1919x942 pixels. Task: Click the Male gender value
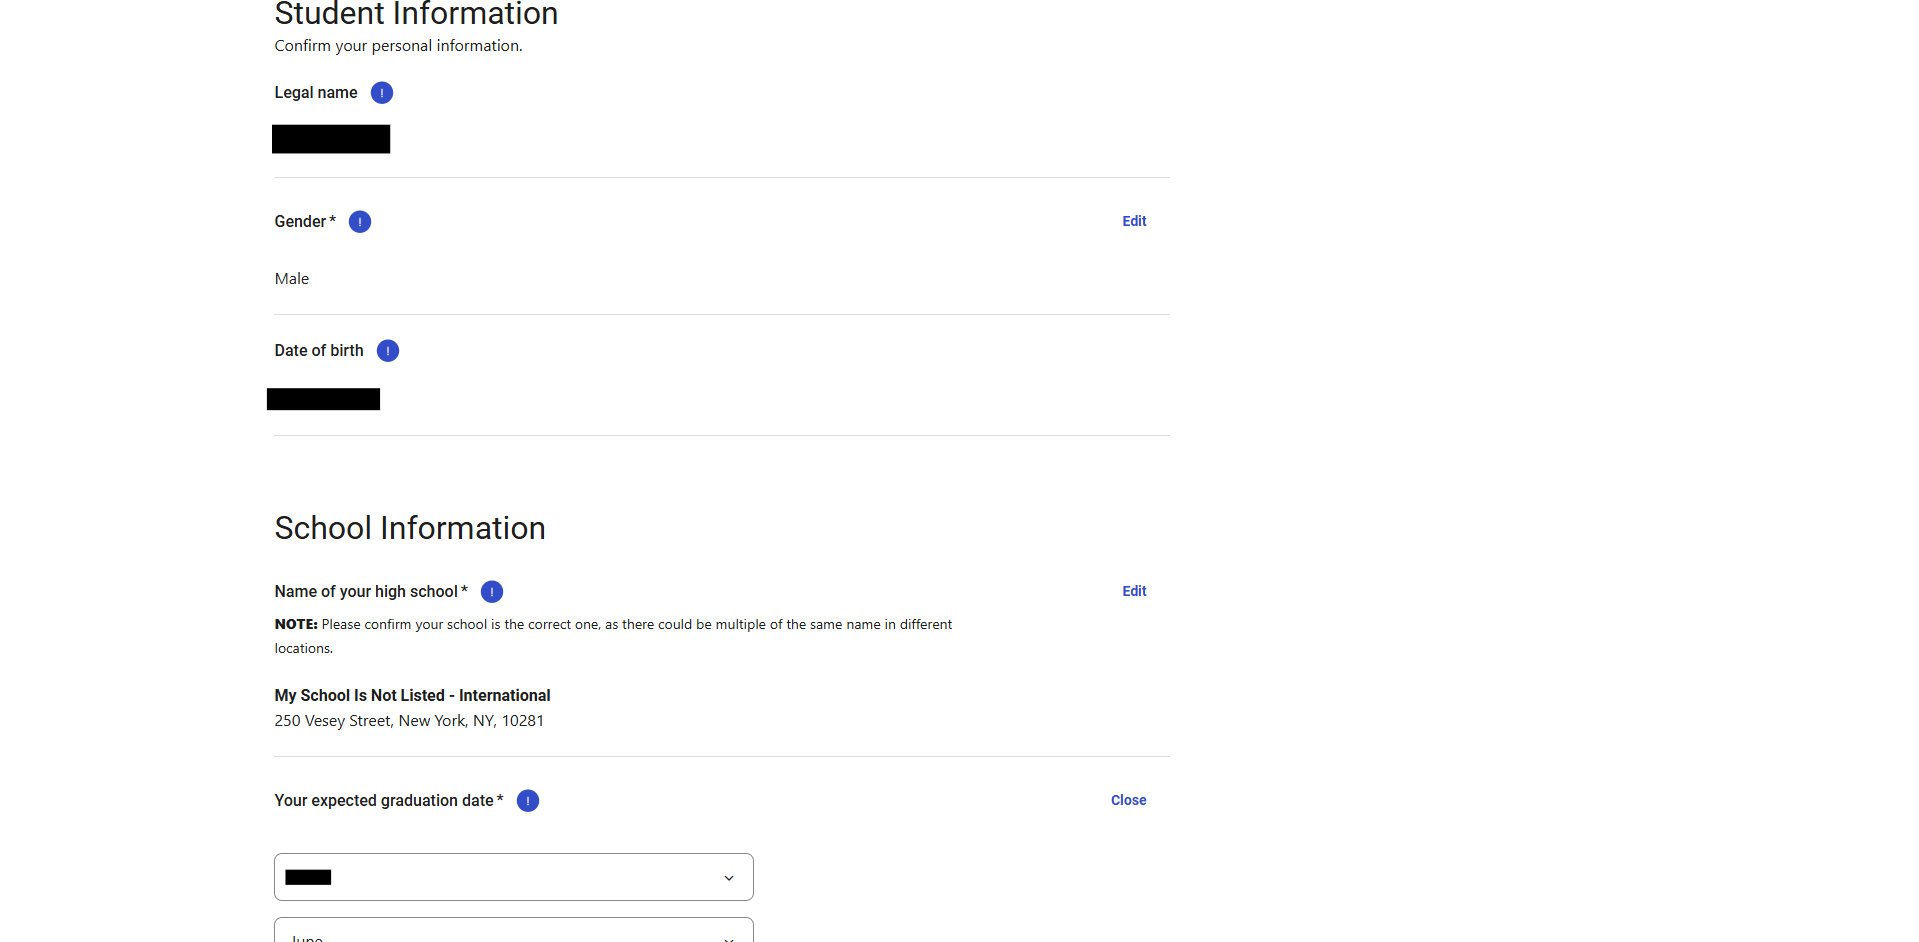(292, 279)
